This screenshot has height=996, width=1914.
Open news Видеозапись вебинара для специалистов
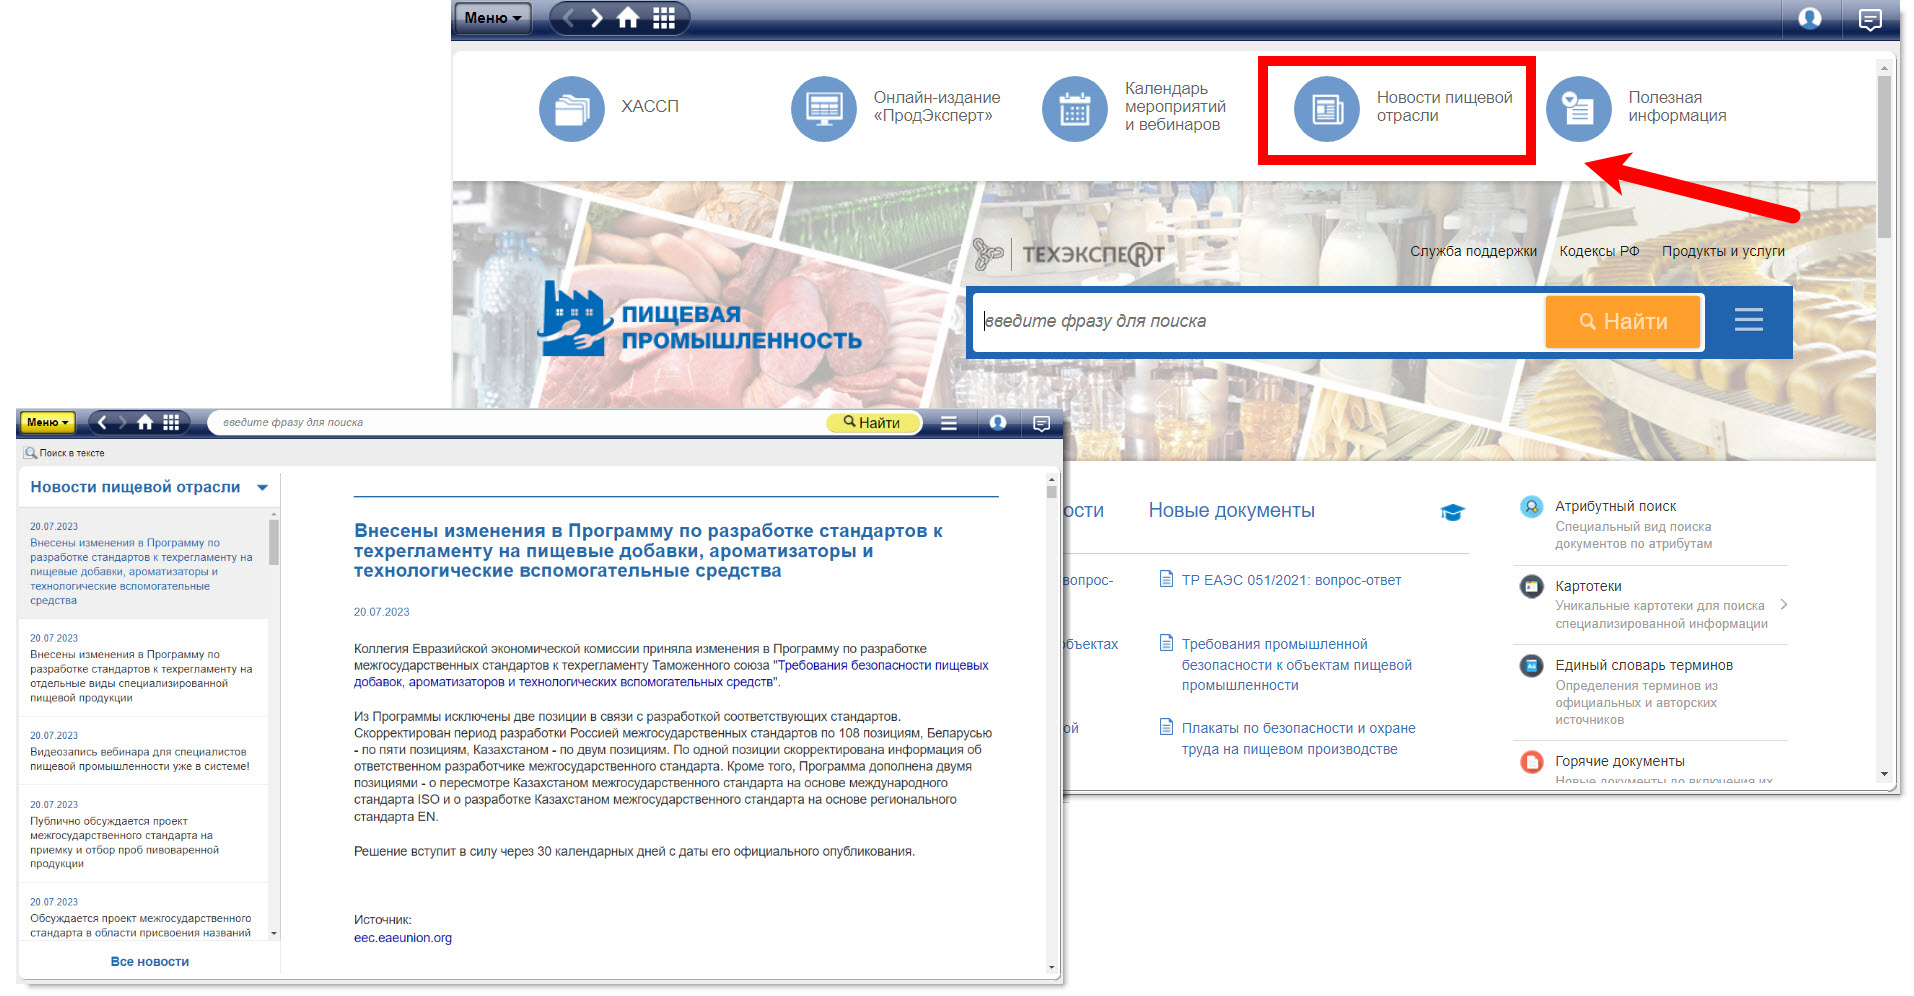(x=140, y=759)
